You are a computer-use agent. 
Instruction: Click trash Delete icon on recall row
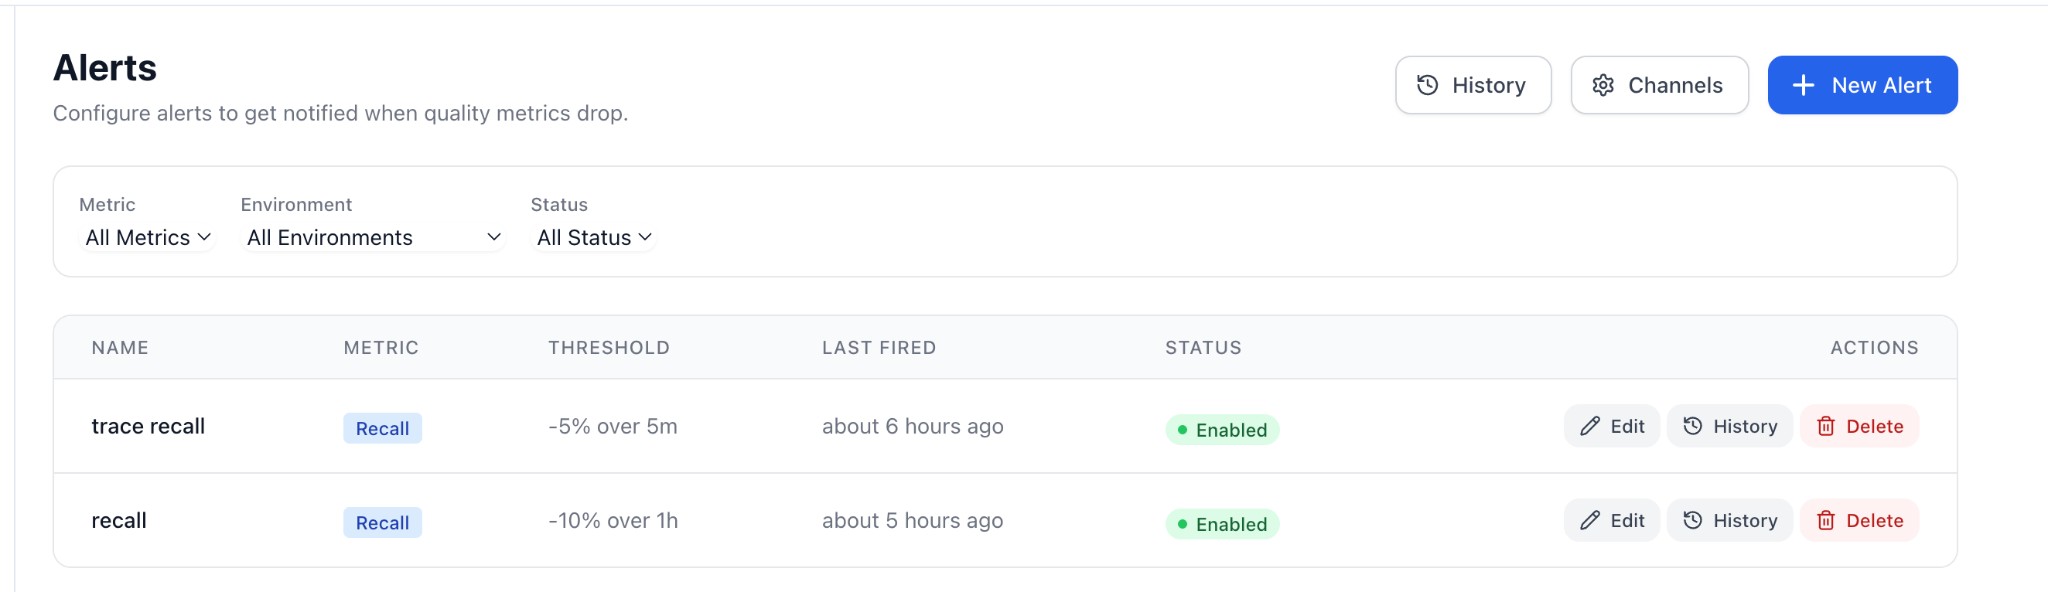(x=1827, y=520)
